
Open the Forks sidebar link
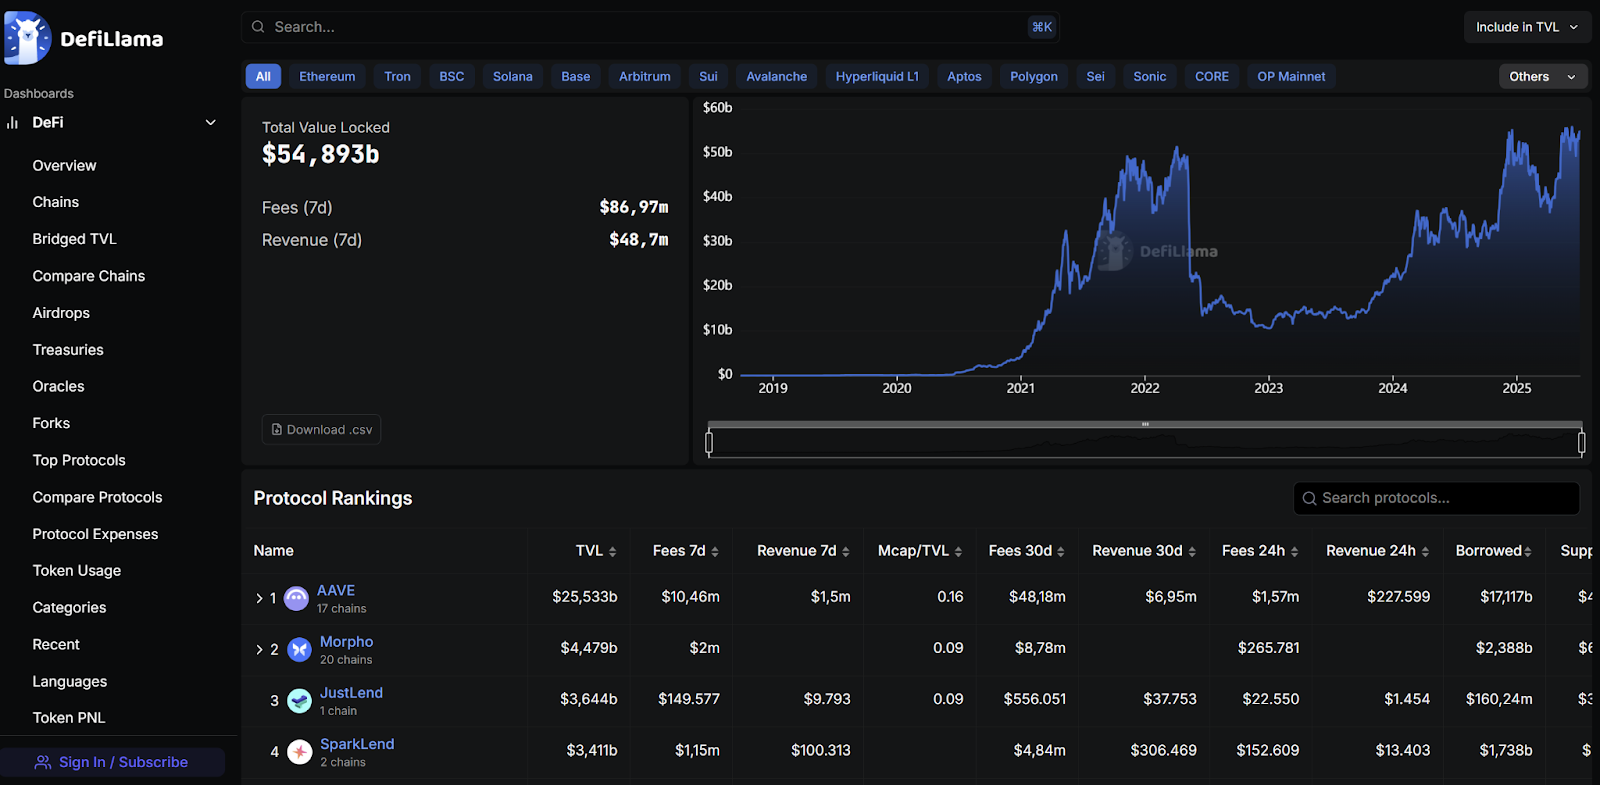[x=51, y=423]
